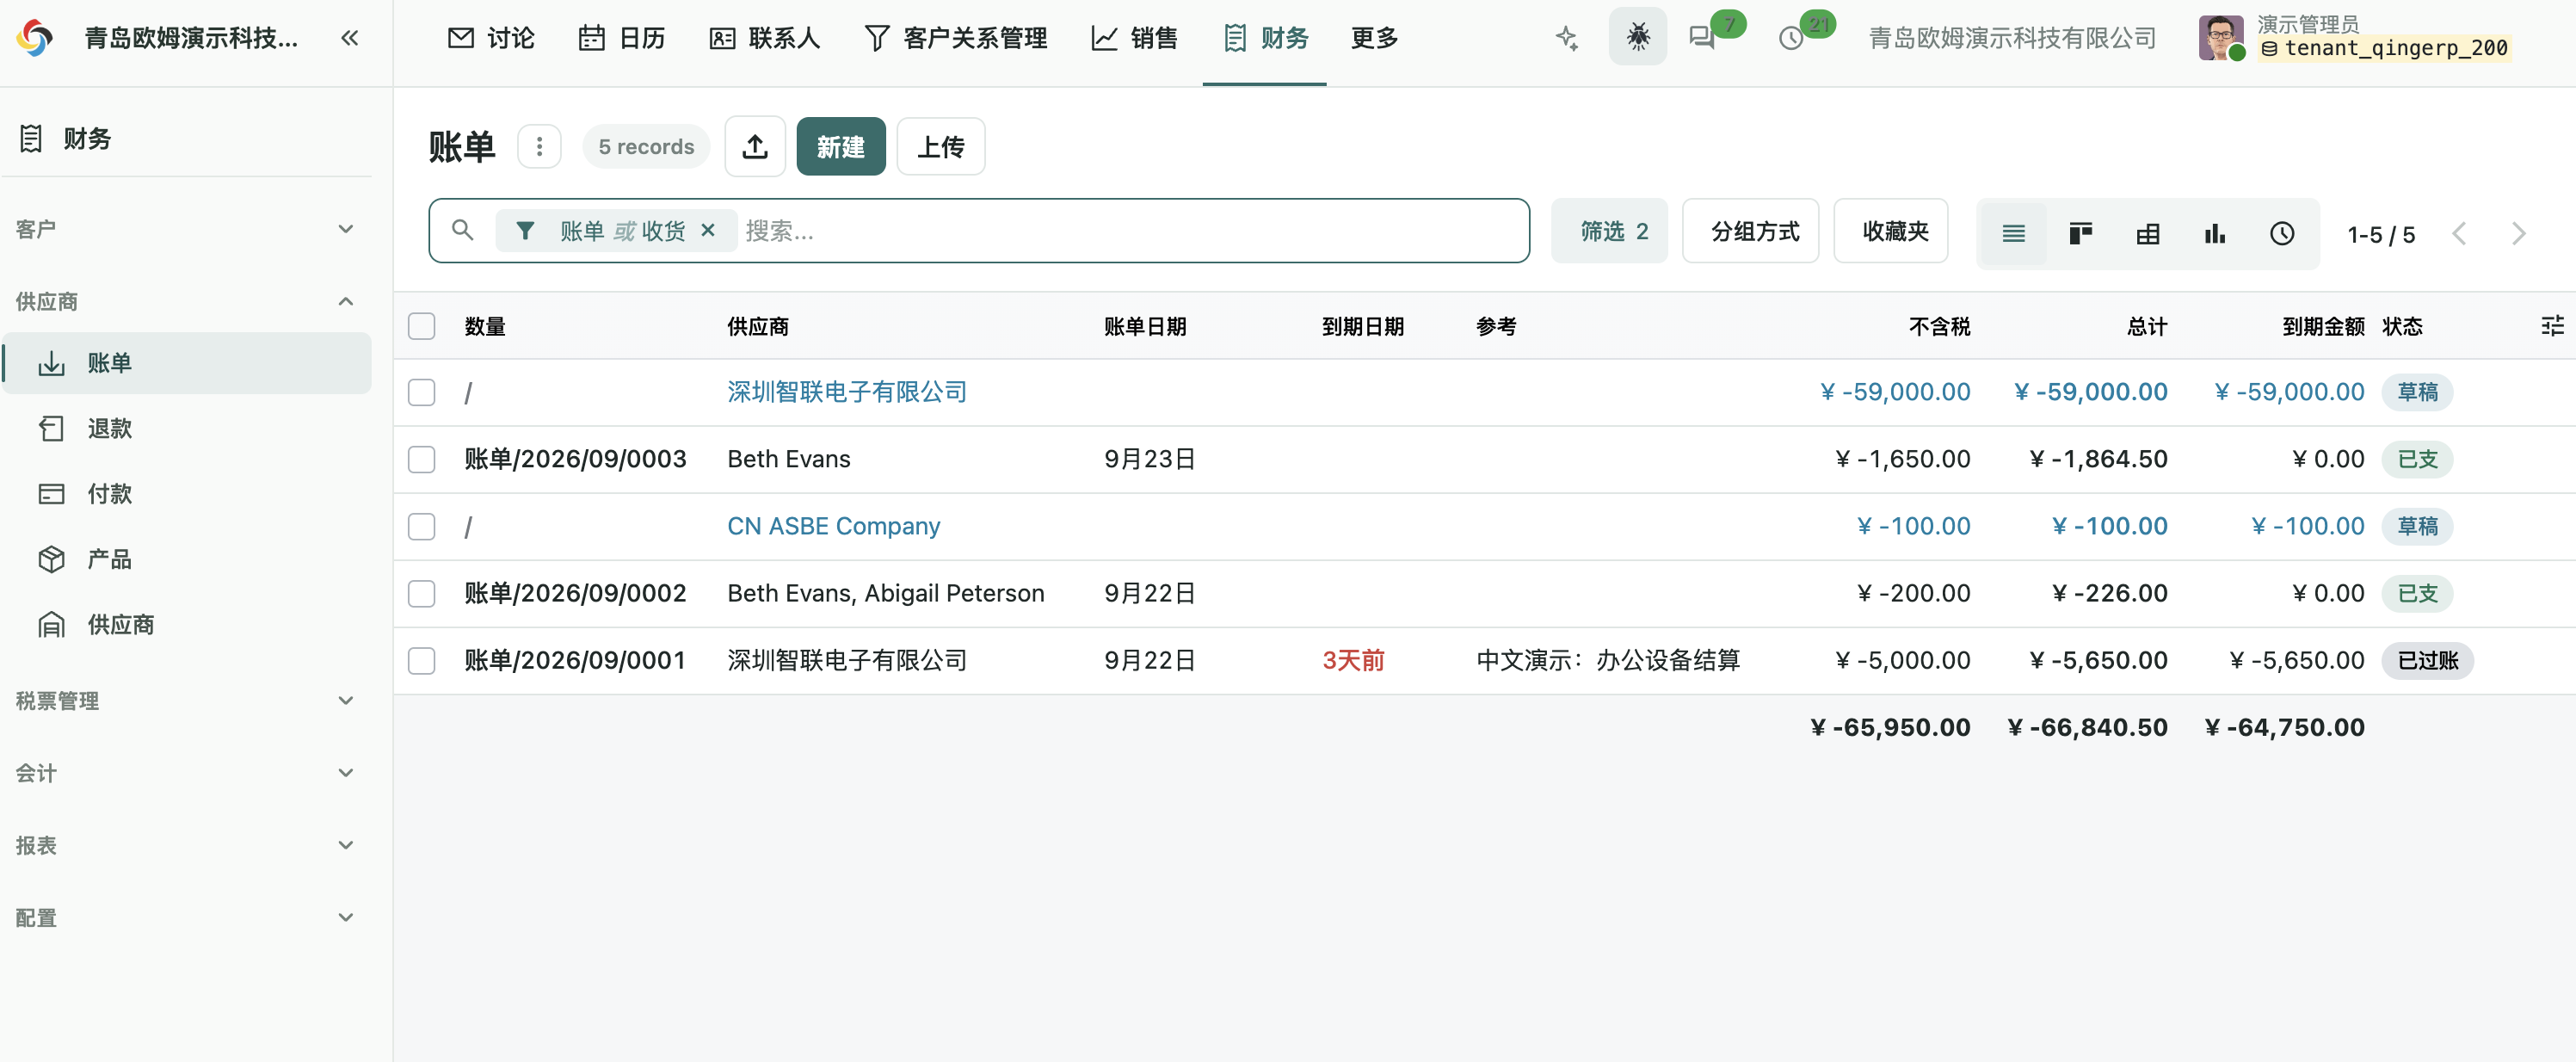Check the 深圳智联电子有限公司 draft row checkbox

click(421, 392)
